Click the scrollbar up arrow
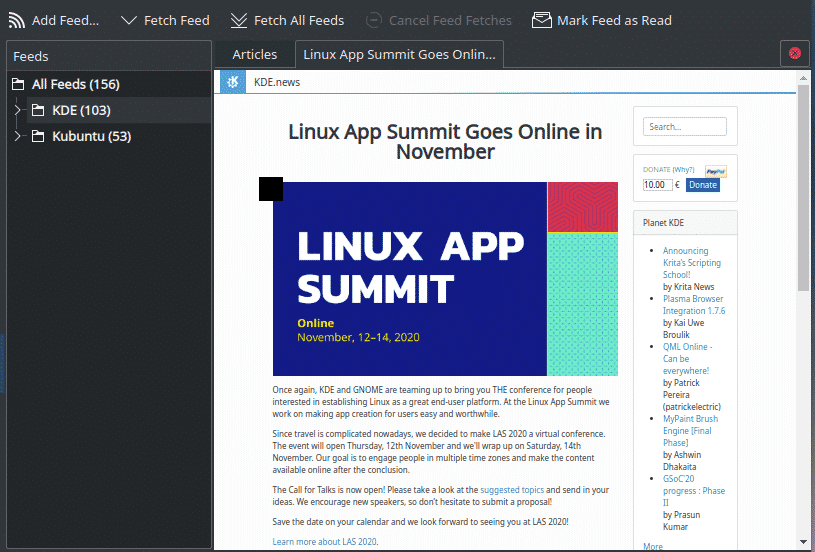The width and height of the screenshot is (815, 552). 803,78
